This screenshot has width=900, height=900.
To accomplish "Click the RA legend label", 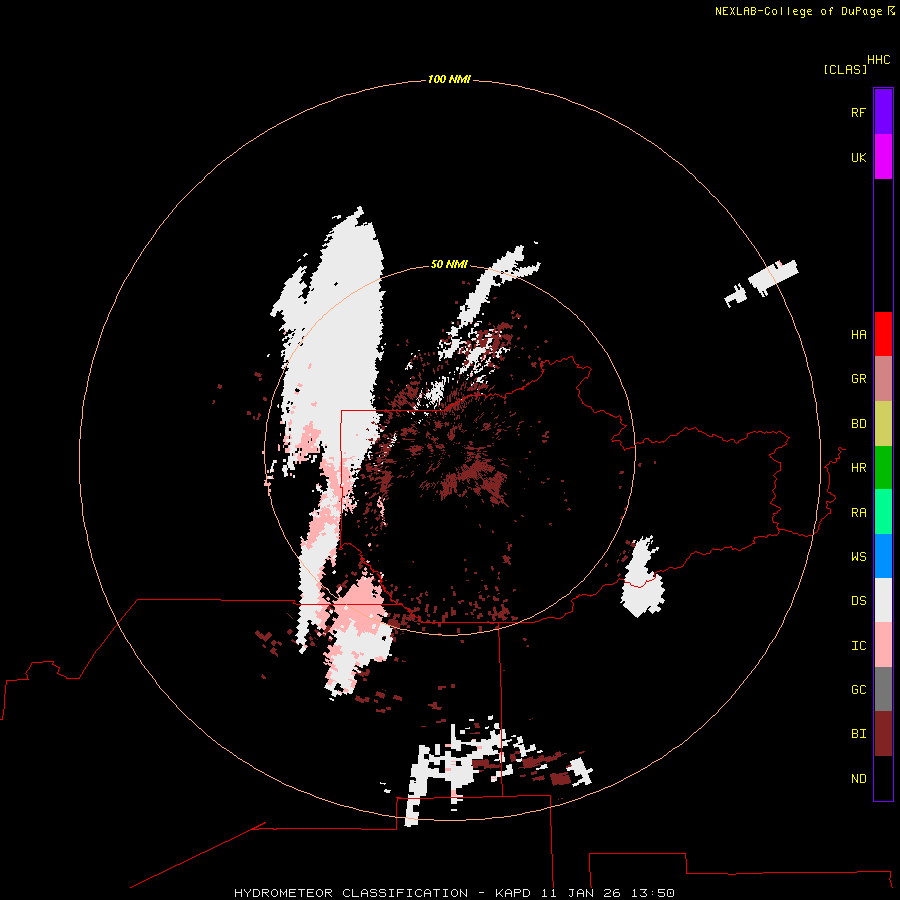I will (x=858, y=513).
